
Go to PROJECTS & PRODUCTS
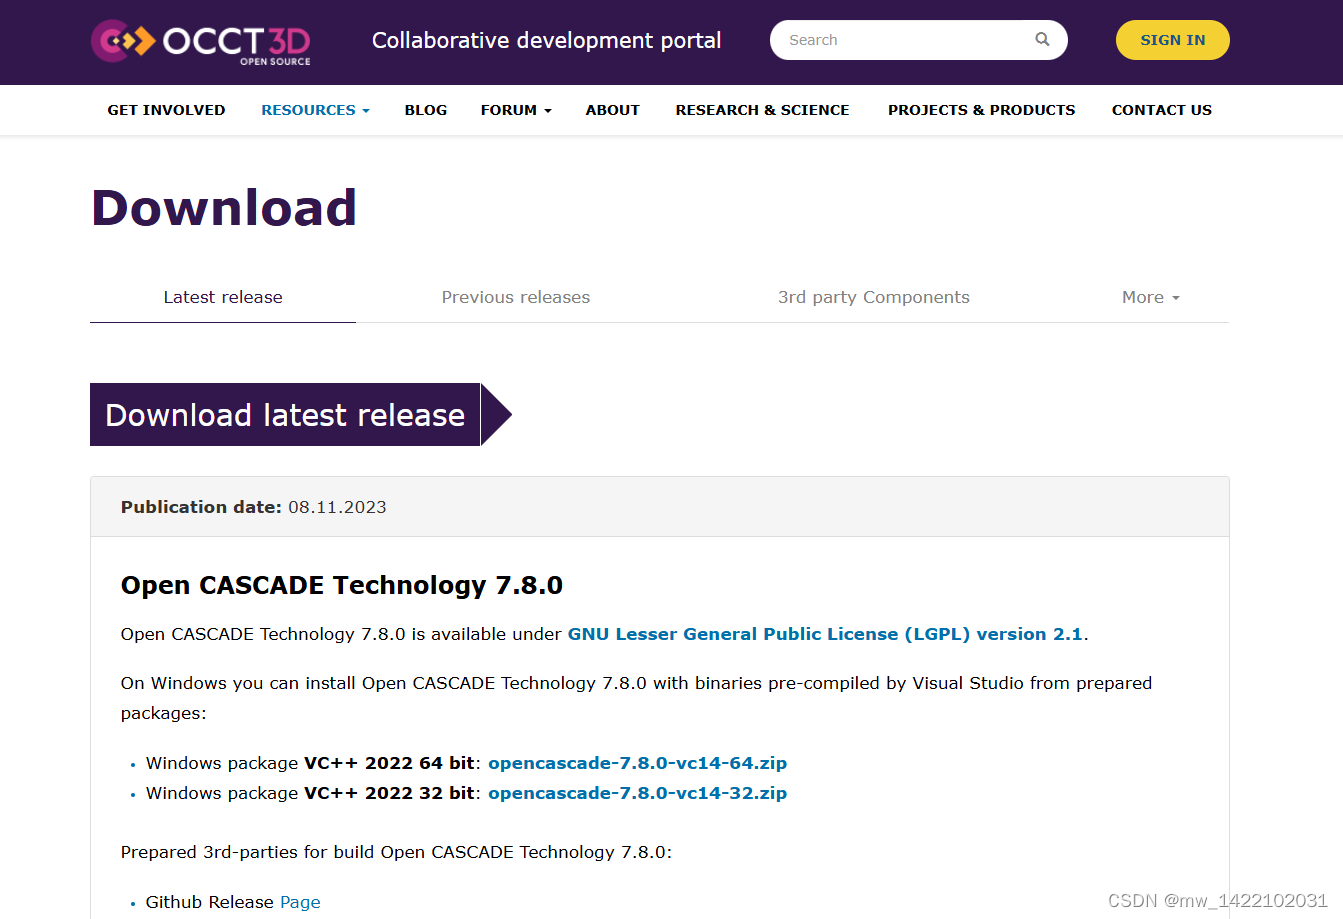[981, 110]
